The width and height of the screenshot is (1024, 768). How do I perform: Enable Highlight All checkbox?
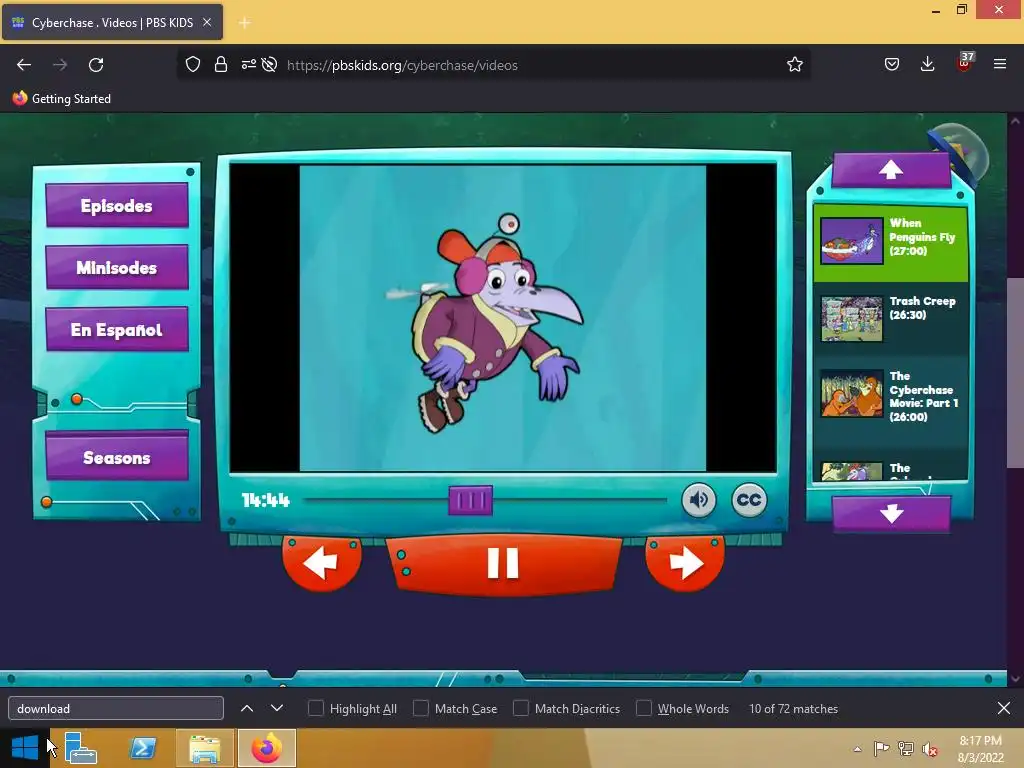point(315,709)
